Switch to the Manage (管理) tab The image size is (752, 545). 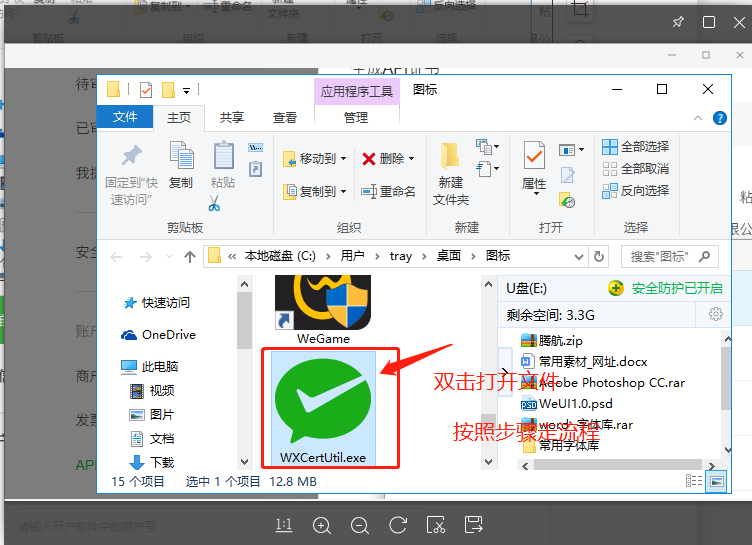pyautogui.click(x=356, y=118)
